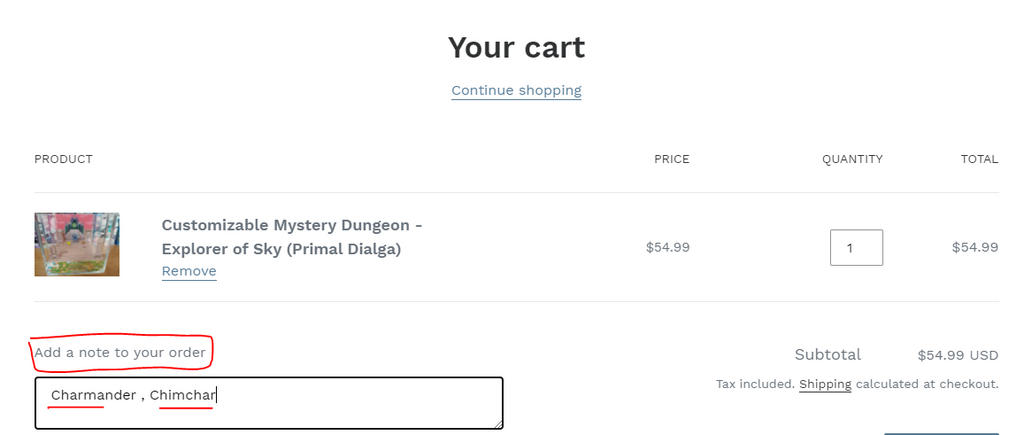
Task: Click the Continue shopping link
Action: click(x=516, y=90)
